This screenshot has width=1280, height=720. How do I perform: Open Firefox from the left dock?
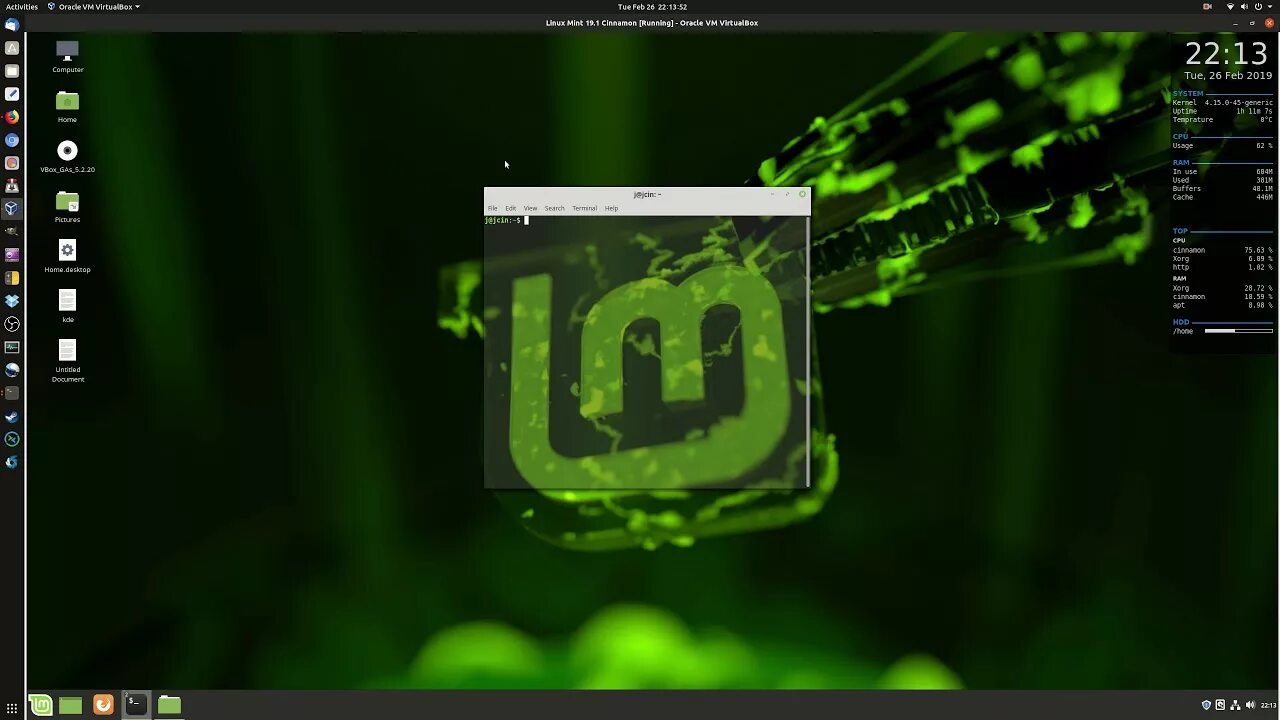12,117
